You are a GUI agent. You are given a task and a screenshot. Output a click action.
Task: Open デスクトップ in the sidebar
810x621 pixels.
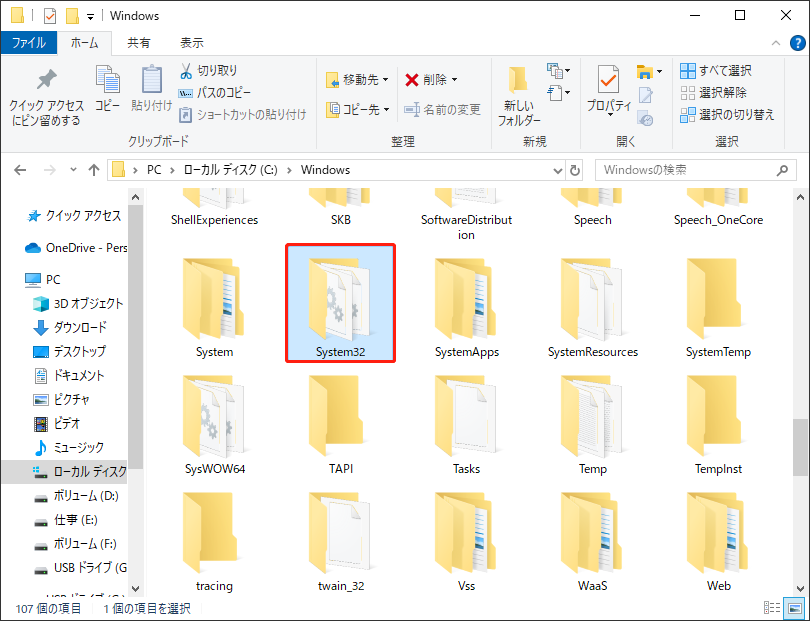pos(69,351)
